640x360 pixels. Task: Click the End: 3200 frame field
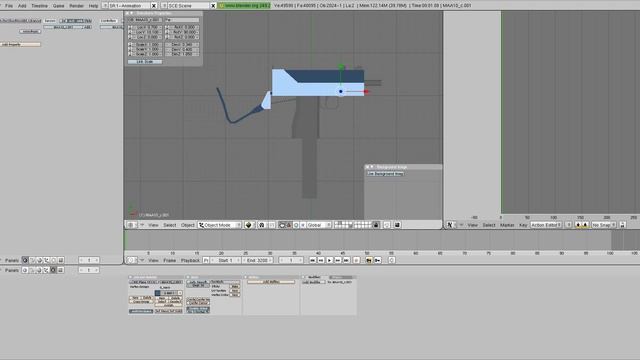pos(258,260)
